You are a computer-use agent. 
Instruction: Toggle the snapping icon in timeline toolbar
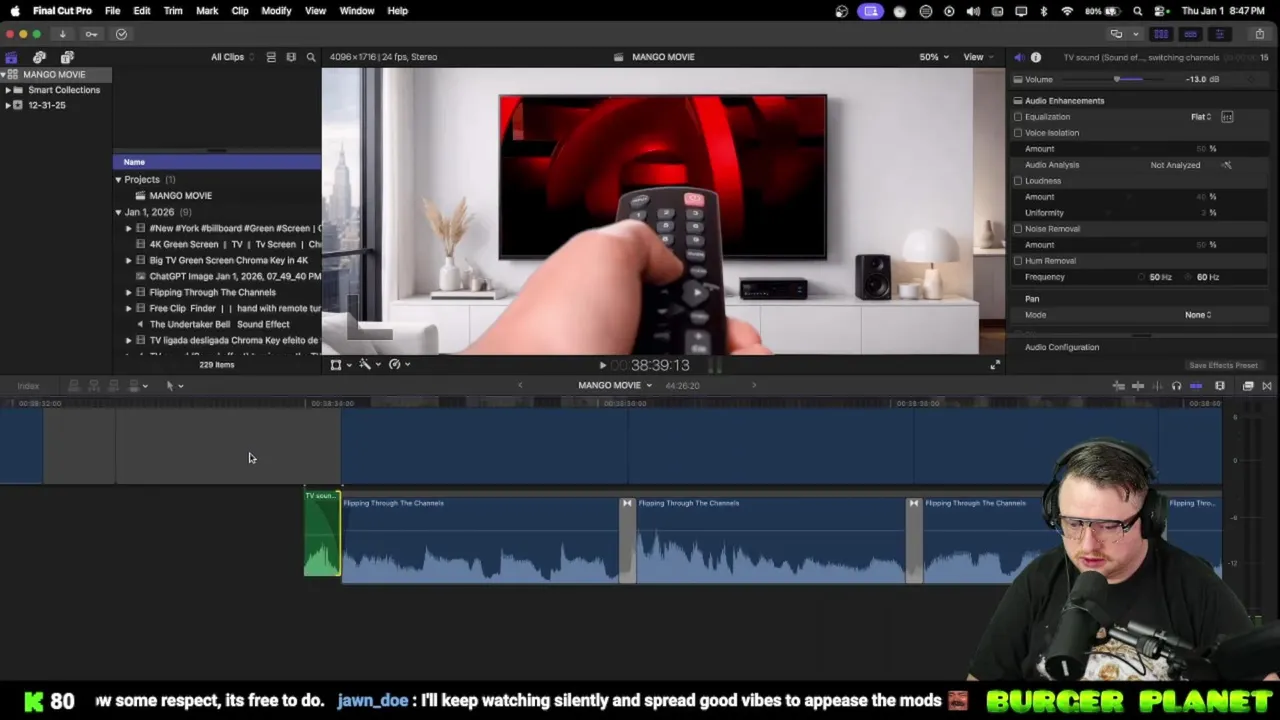pos(1196,386)
